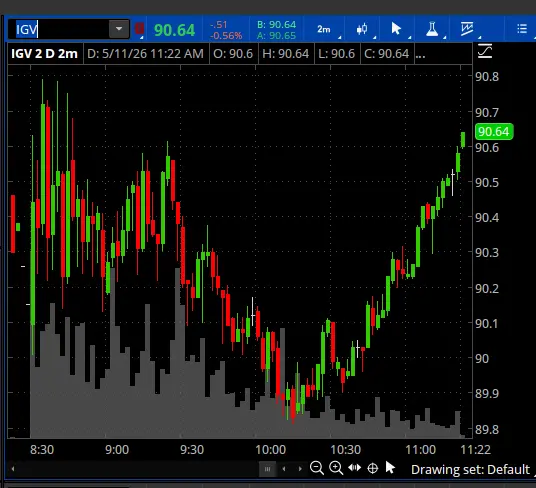Image resolution: width=536 pixels, height=488 pixels.
Task: Expand the ellipsis after the close value
Action: [x=420, y=55]
